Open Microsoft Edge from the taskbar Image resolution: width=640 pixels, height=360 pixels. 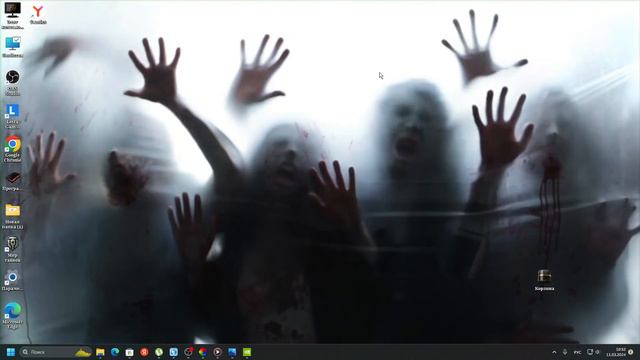coord(115,352)
